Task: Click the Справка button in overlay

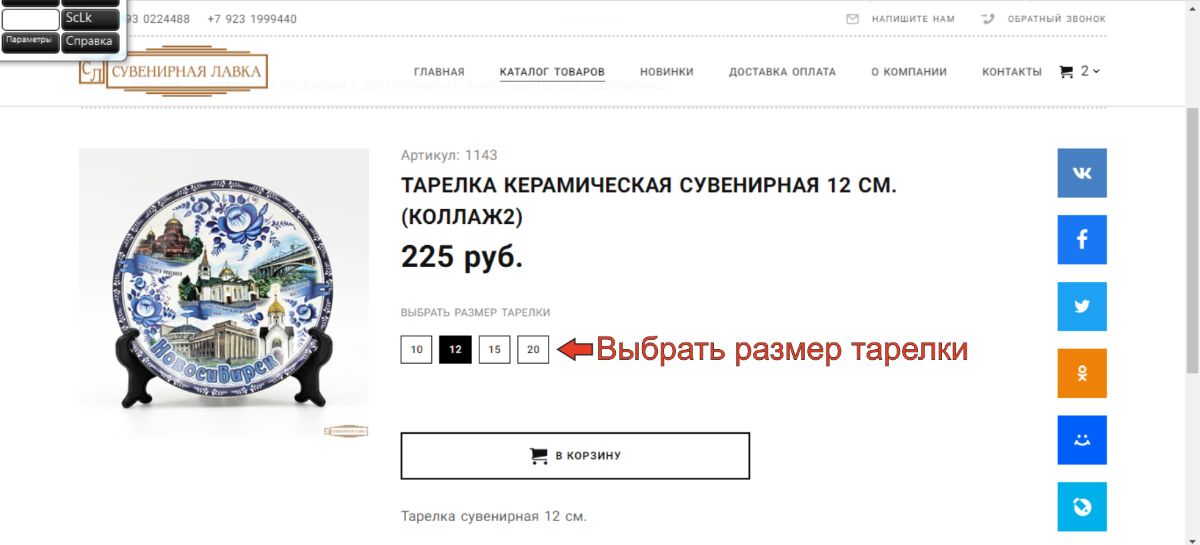Action: [x=90, y=42]
